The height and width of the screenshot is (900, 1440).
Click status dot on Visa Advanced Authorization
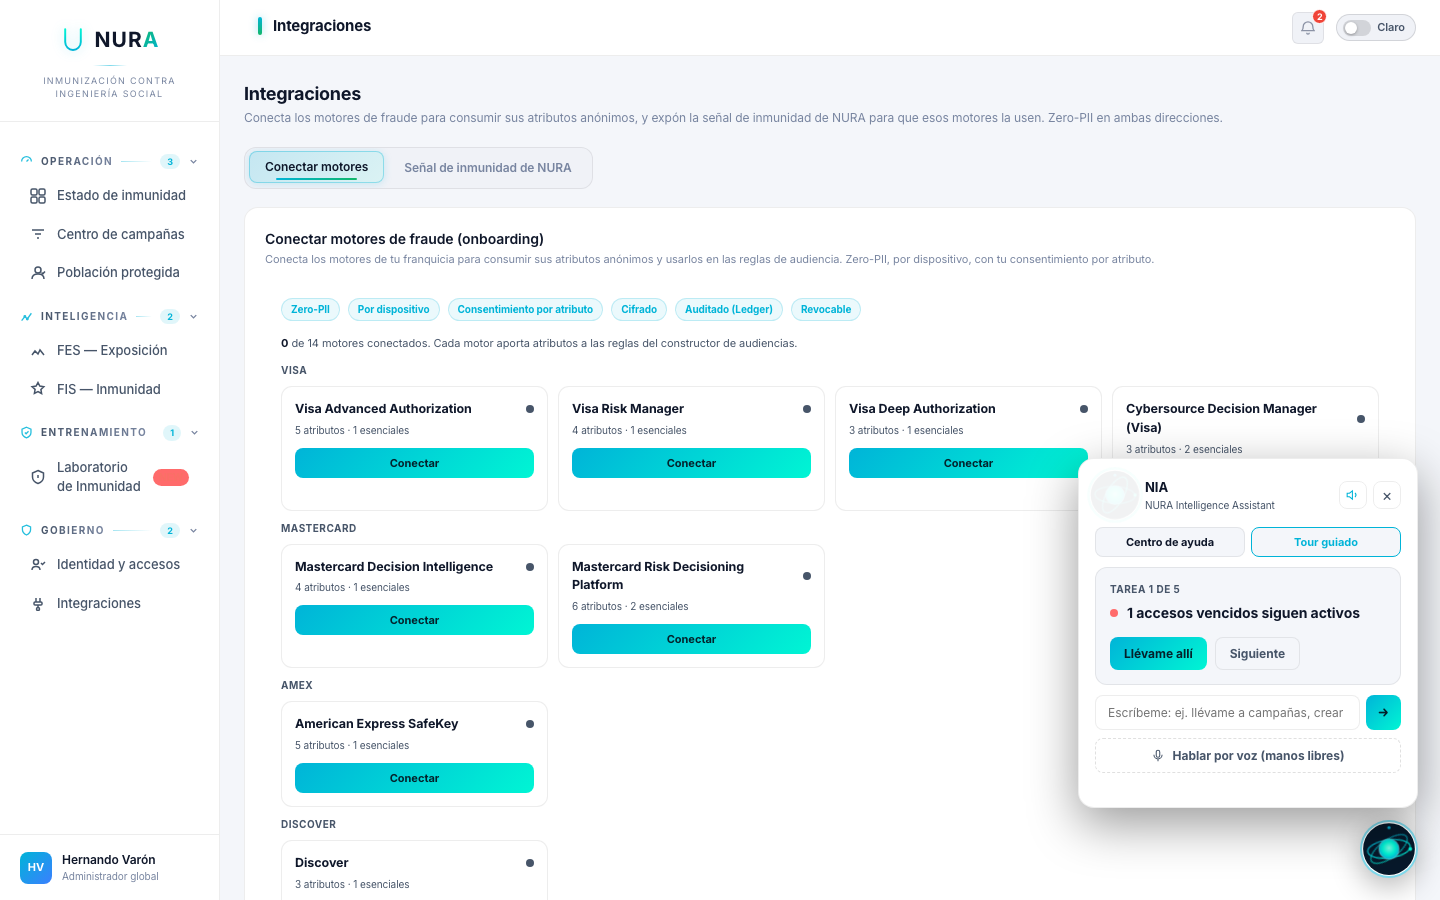(530, 409)
